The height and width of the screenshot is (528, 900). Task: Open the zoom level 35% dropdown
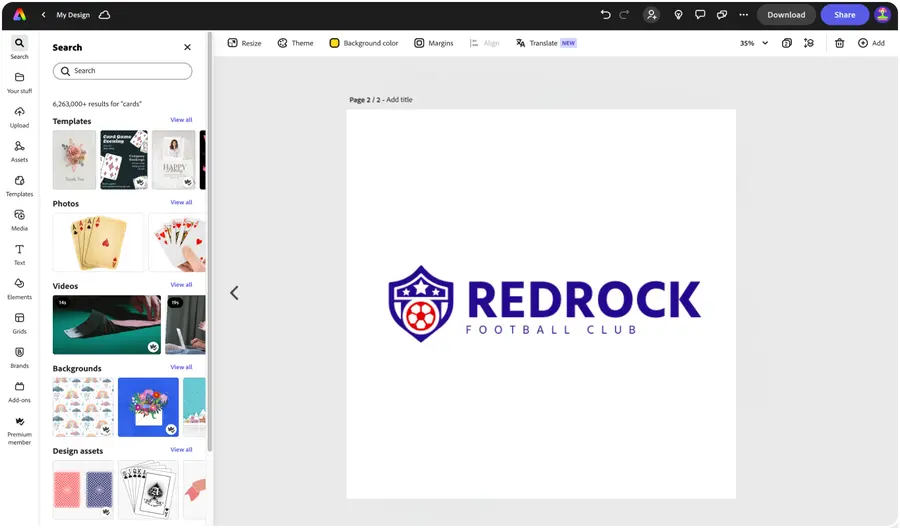[754, 43]
